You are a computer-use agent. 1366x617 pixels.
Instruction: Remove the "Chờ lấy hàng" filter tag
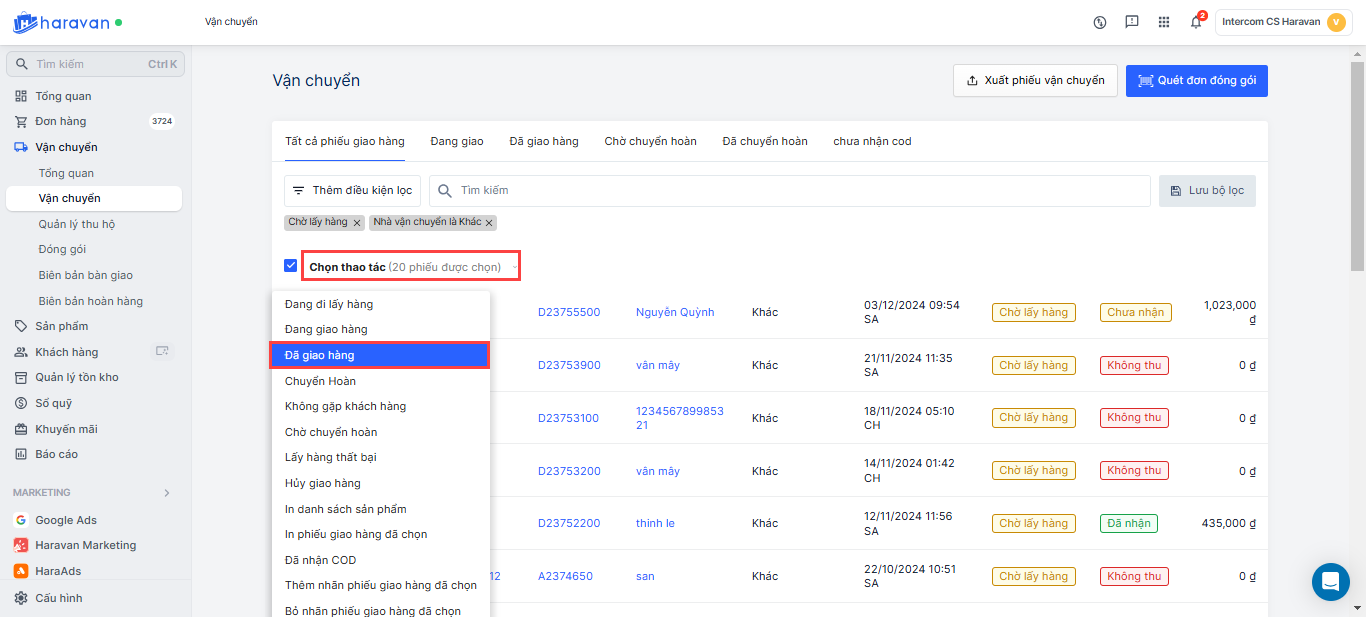tap(357, 222)
